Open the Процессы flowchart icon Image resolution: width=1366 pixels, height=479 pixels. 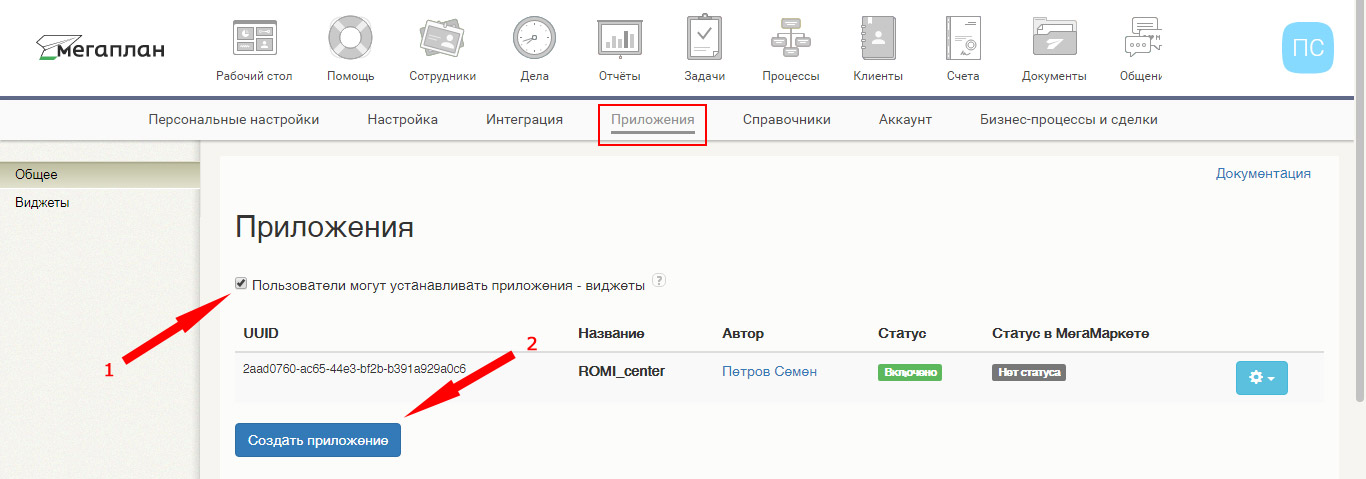point(790,39)
